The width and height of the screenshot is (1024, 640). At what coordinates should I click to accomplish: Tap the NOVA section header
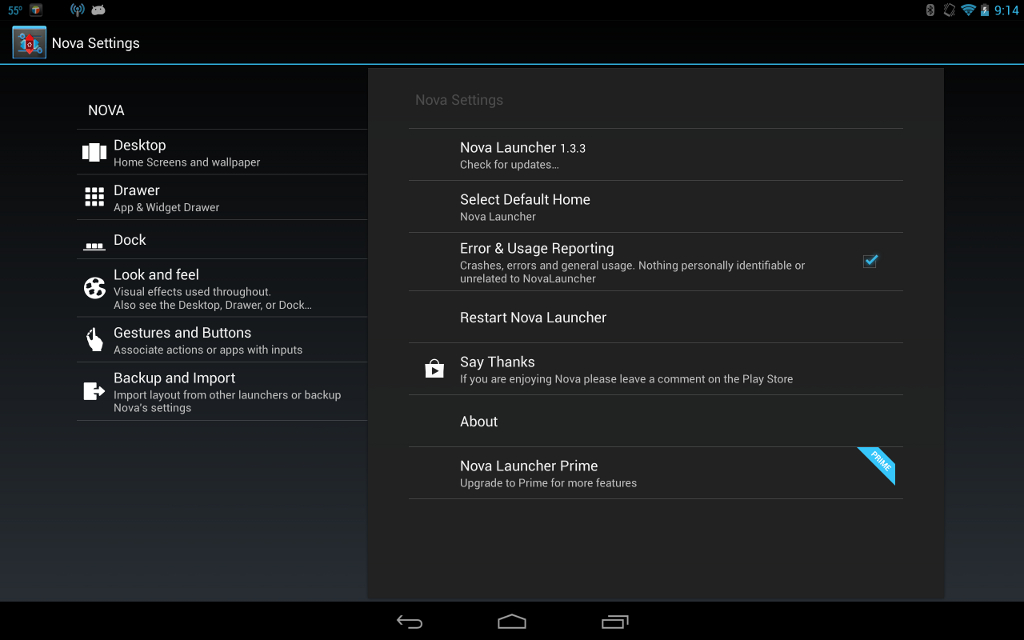coord(106,110)
